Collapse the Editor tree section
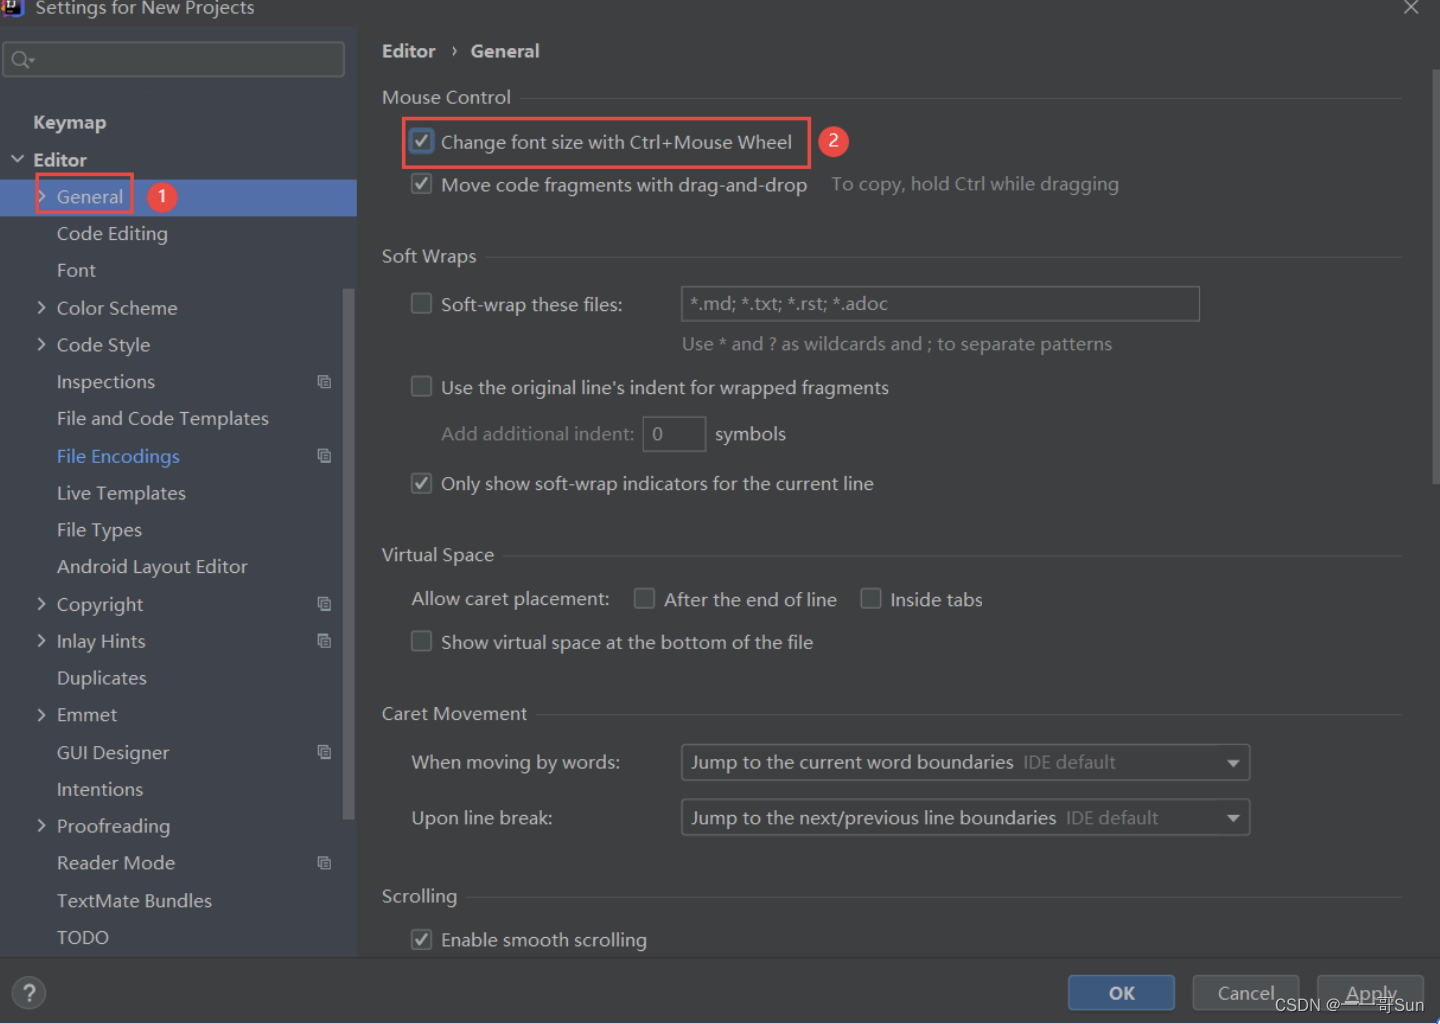Viewport: 1440px width, 1024px height. pyautogui.click(x=18, y=159)
